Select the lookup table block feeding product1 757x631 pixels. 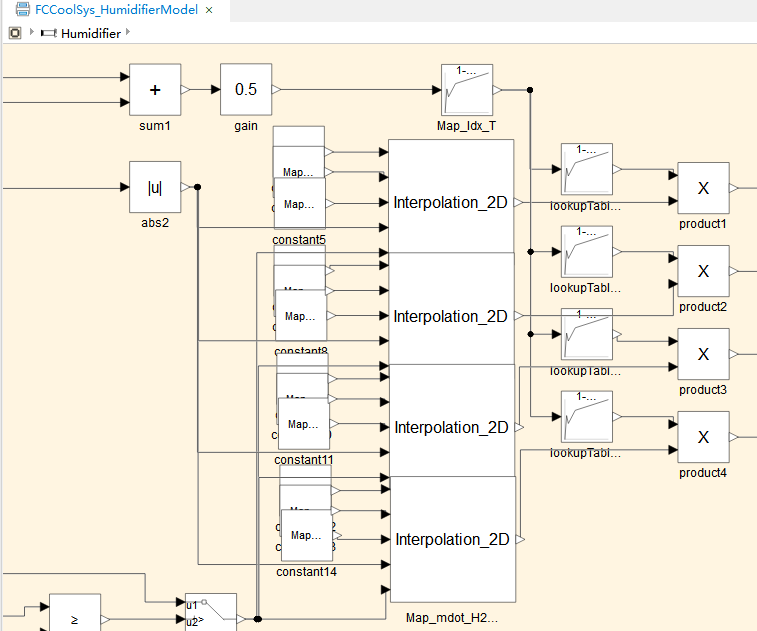587,169
